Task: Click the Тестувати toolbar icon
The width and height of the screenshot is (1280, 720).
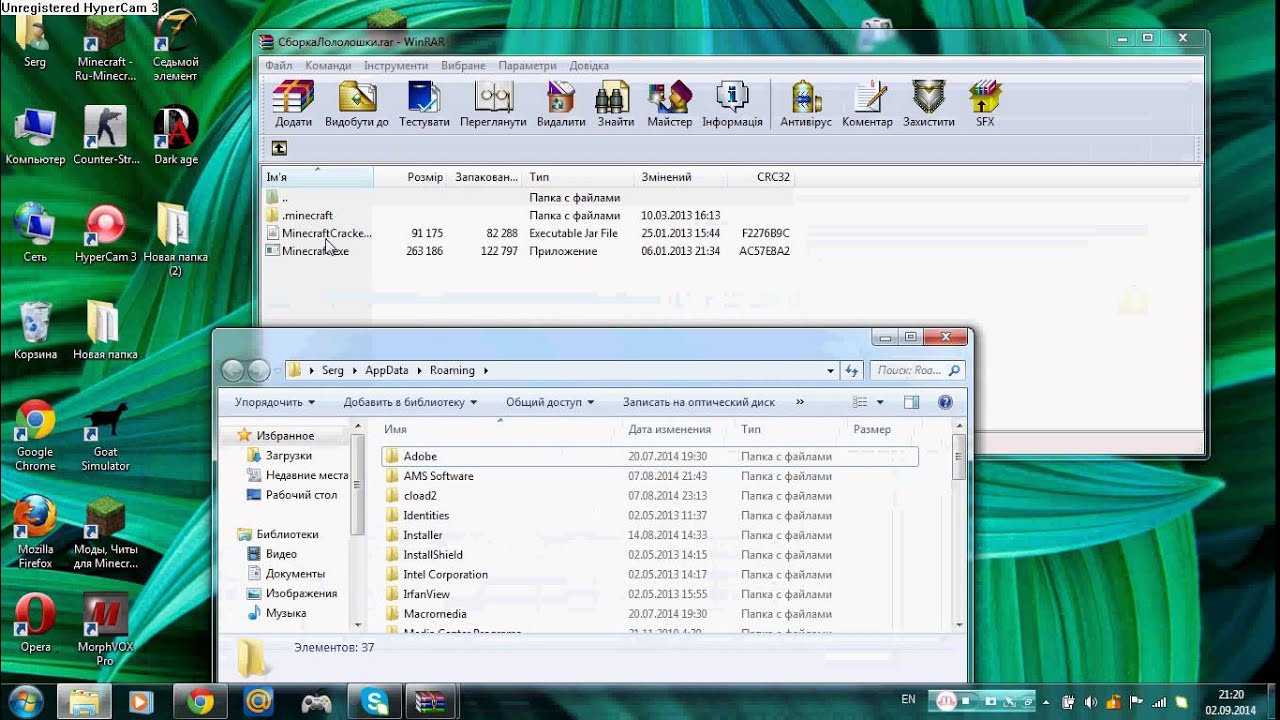Action: (424, 105)
